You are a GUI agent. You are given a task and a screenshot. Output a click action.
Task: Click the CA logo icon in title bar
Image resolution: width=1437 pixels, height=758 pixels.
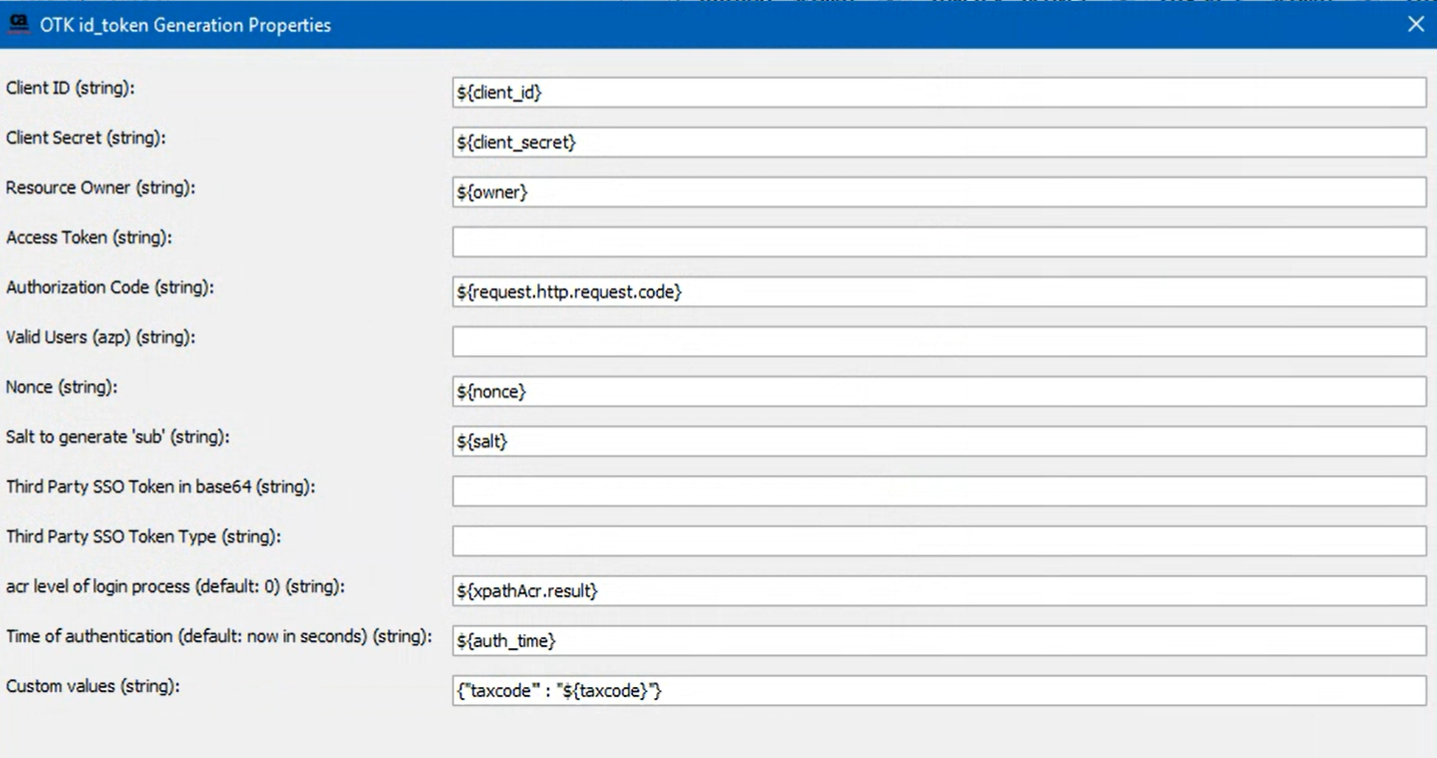[21, 23]
